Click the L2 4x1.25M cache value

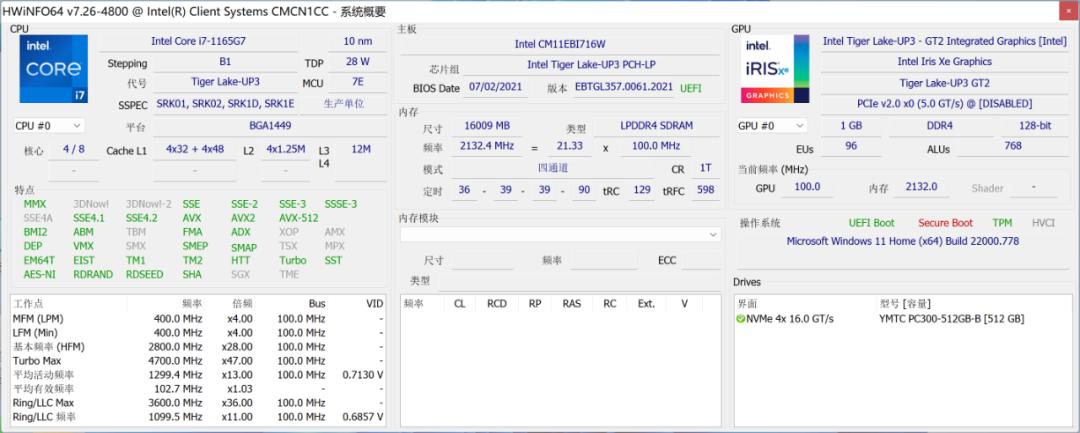[286, 149]
